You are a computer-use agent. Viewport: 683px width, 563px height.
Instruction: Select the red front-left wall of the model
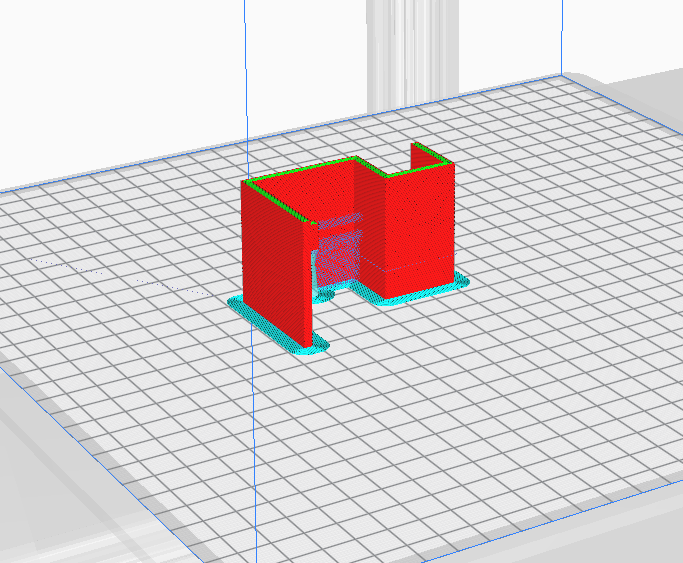coord(275,265)
